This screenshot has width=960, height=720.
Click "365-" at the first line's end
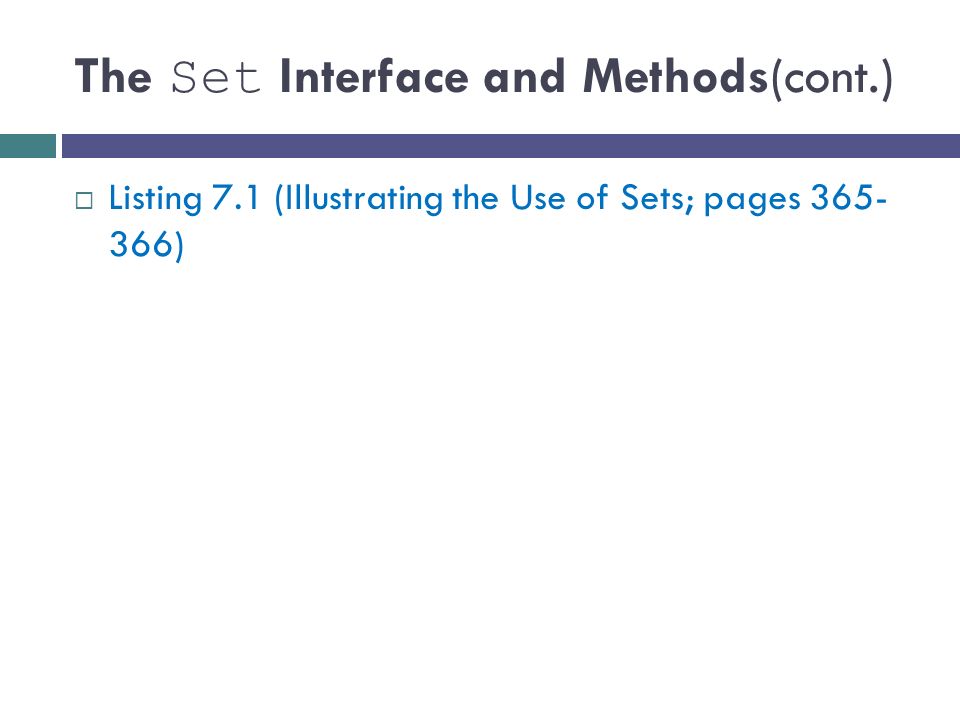[849, 198]
